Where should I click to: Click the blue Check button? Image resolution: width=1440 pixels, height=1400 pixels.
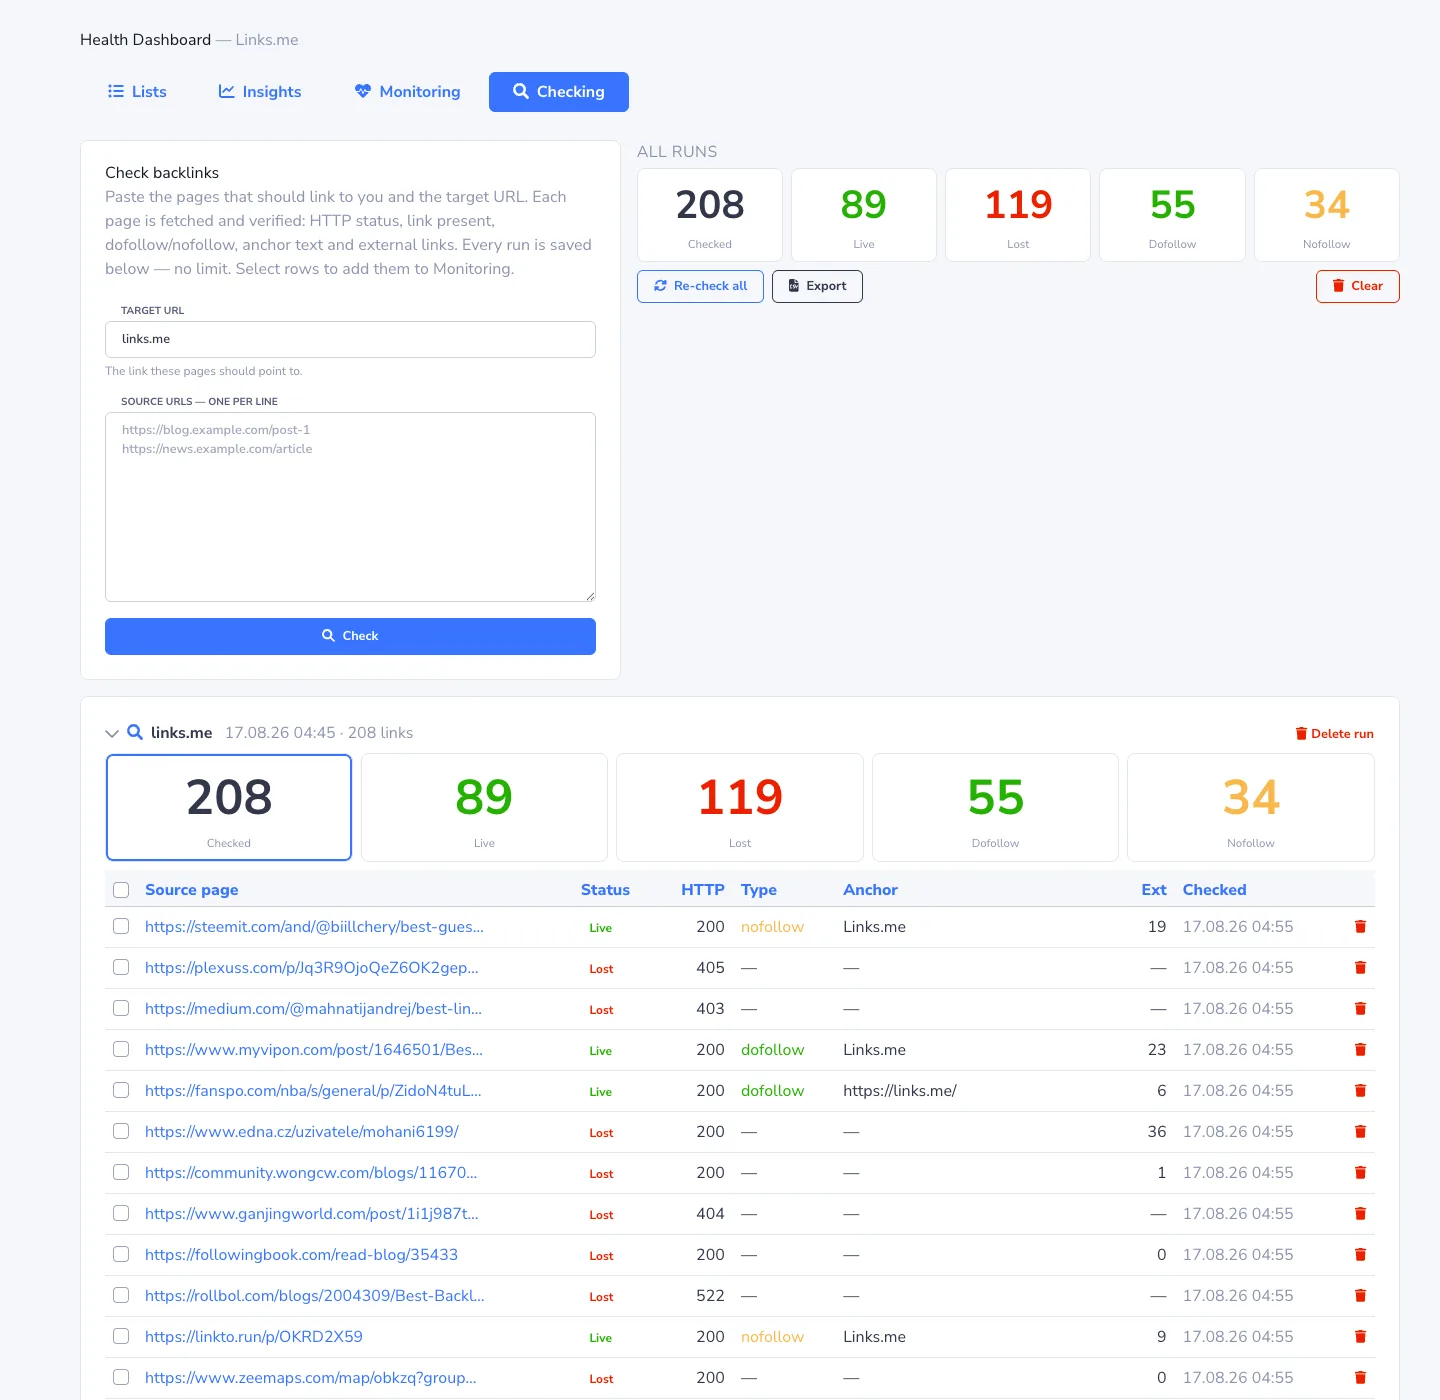click(x=350, y=636)
